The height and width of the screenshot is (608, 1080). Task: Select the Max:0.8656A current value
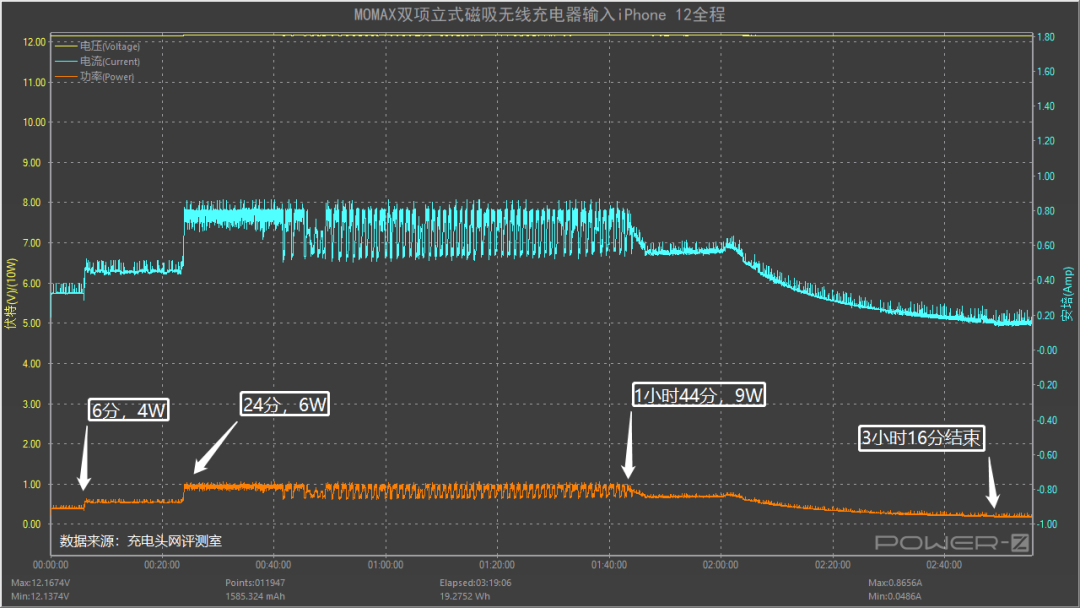point(895,583)
